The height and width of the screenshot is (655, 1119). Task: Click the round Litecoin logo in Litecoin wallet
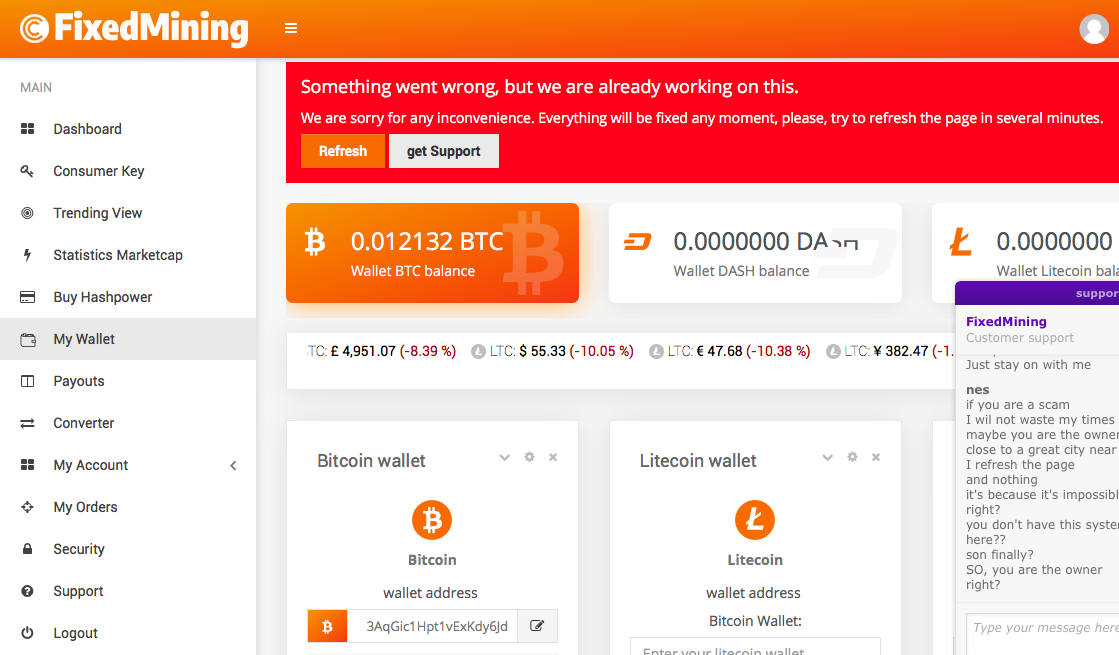(x=755, y=520)
